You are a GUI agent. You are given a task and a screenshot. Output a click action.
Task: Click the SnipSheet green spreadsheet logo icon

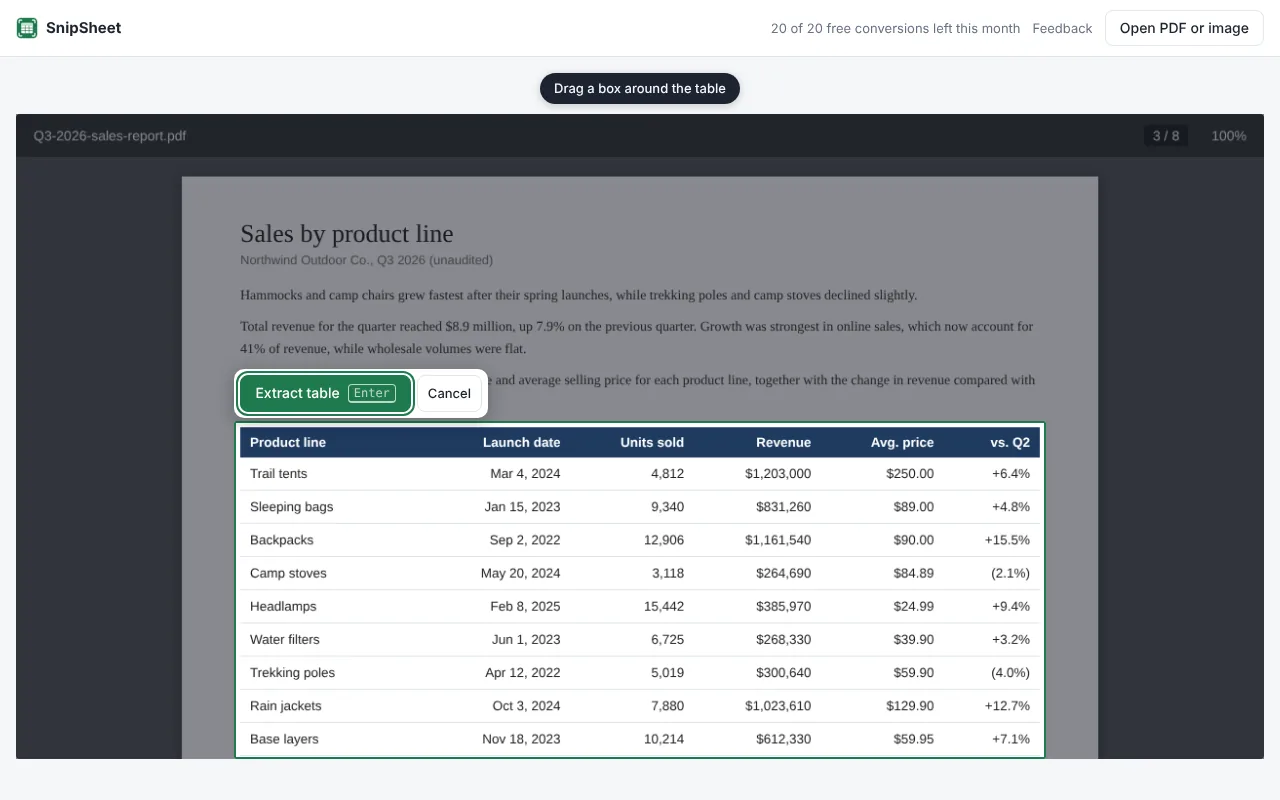27,28
